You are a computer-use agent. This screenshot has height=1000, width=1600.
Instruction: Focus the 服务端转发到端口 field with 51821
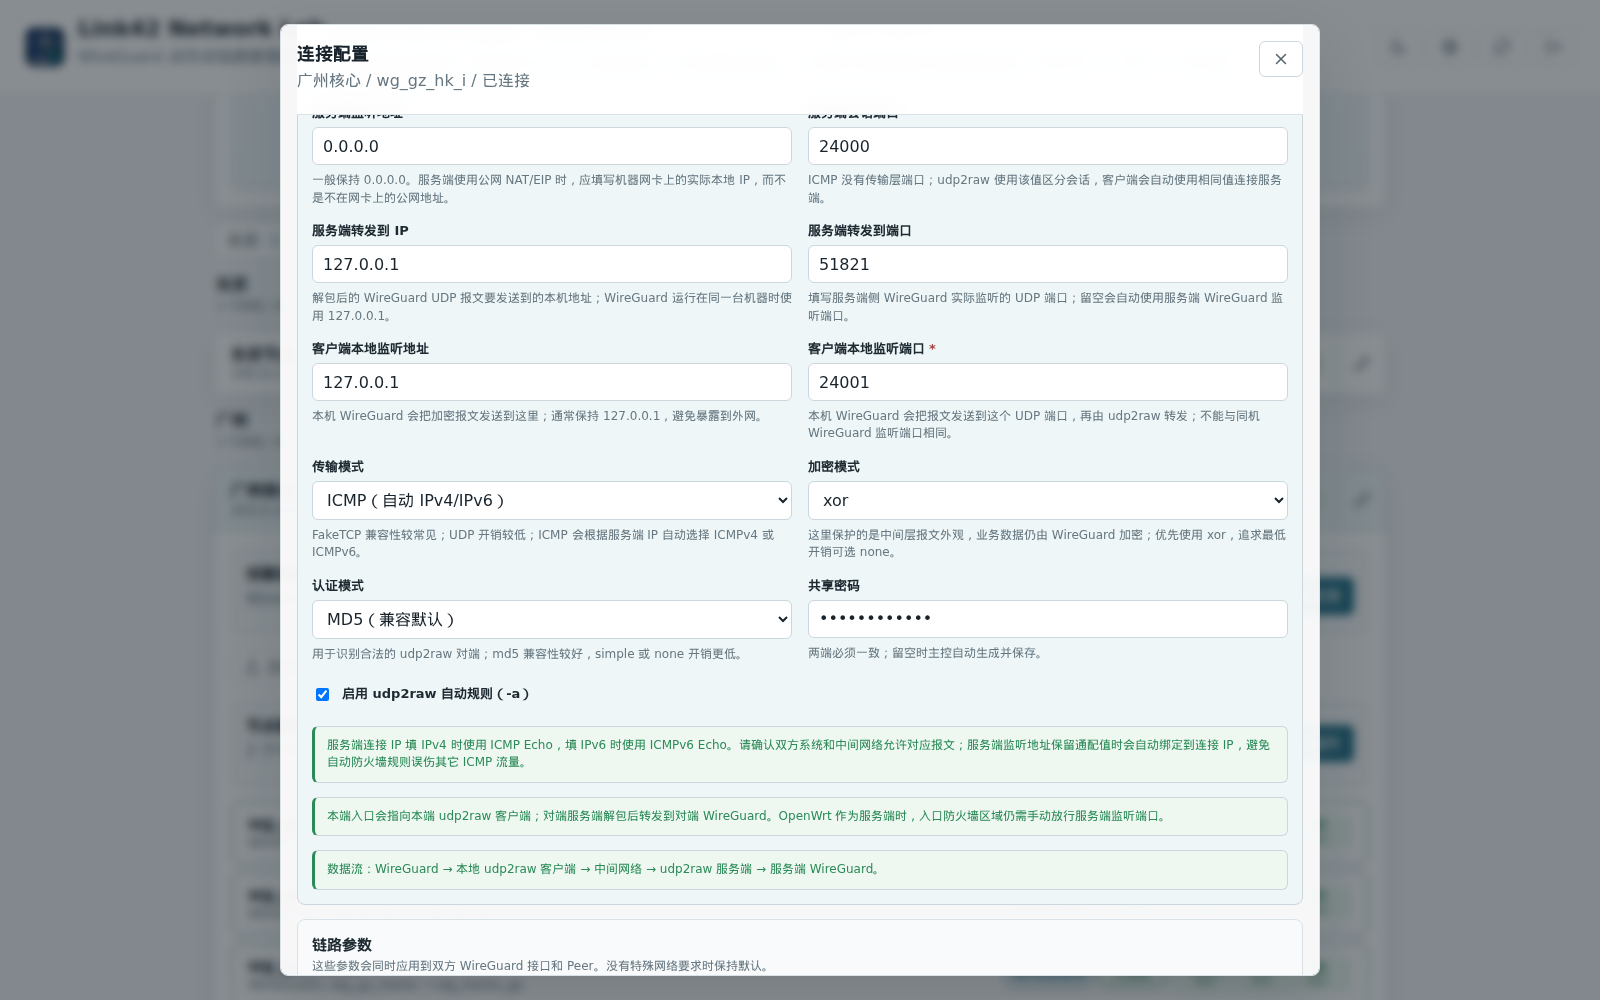(1047, 264)
